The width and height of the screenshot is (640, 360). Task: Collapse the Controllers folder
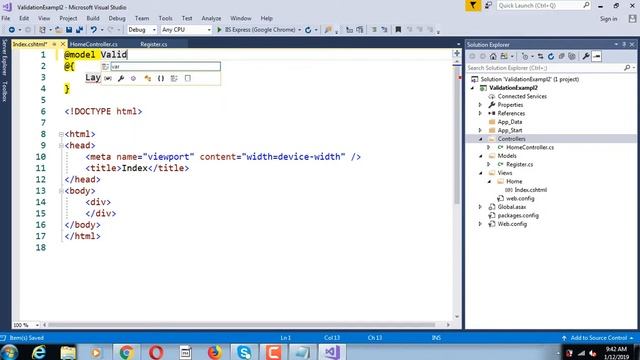point(480,139)
